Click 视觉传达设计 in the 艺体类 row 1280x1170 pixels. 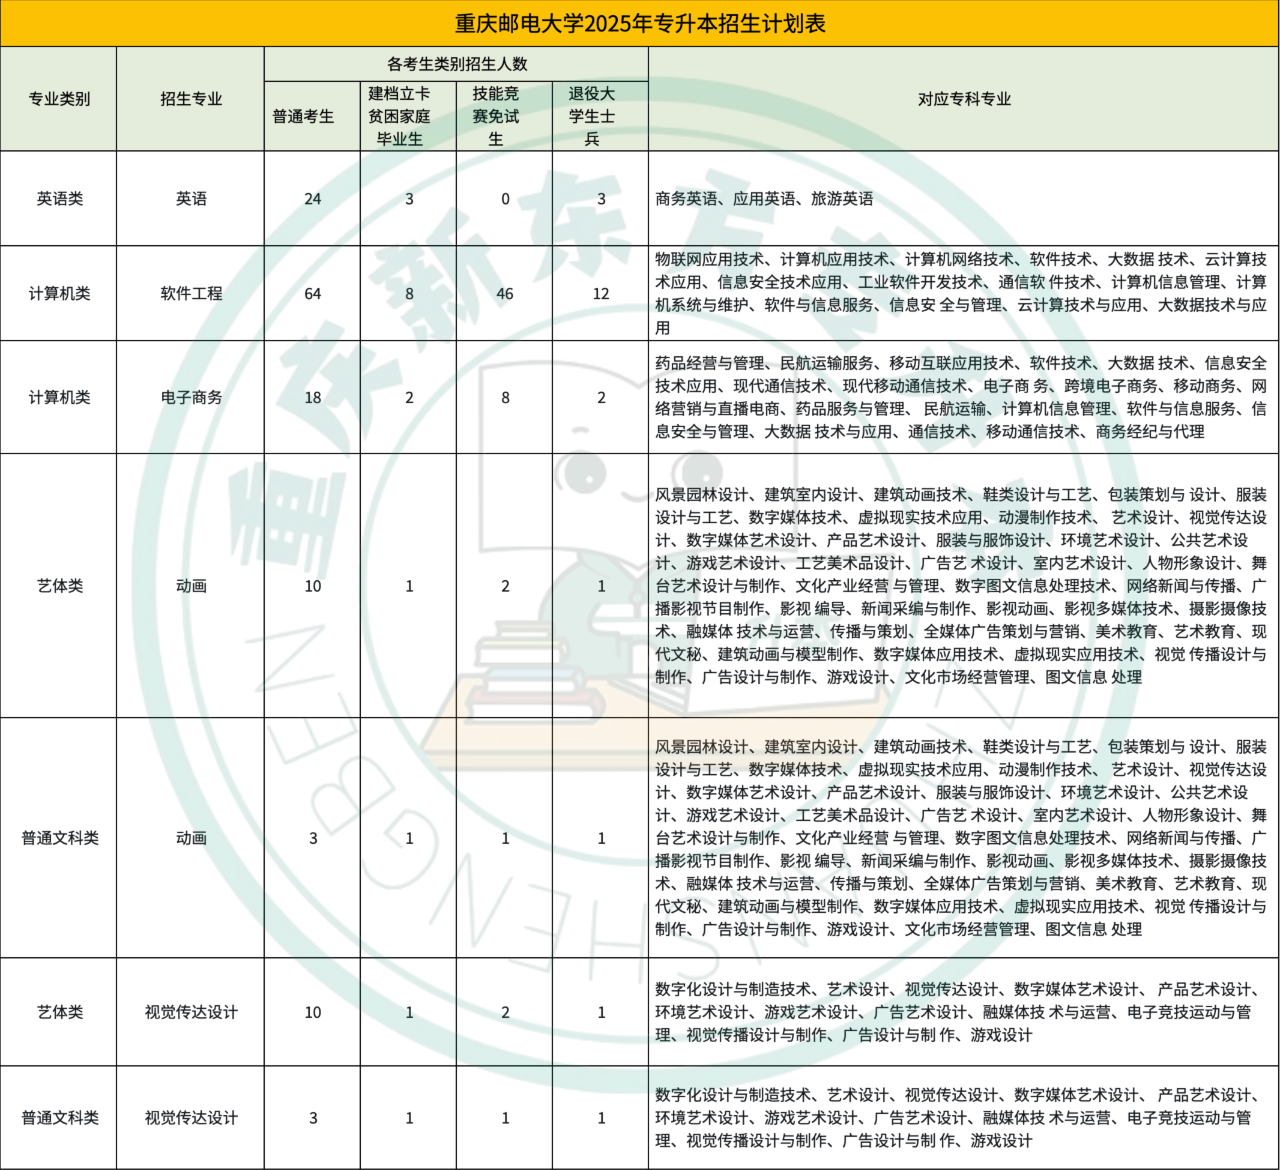(191, 1012)
